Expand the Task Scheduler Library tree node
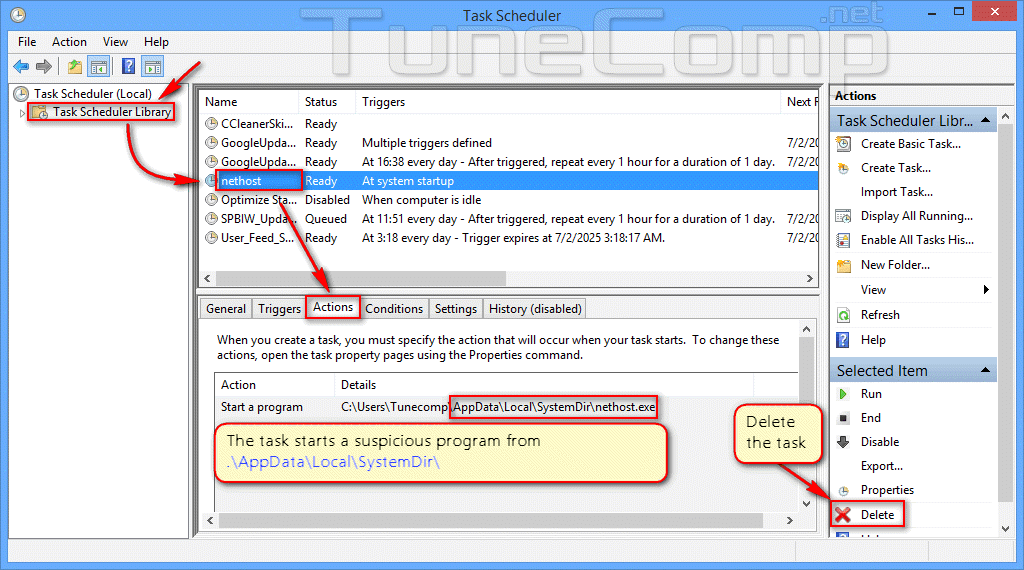The image size is (1024, 570). 22,113
